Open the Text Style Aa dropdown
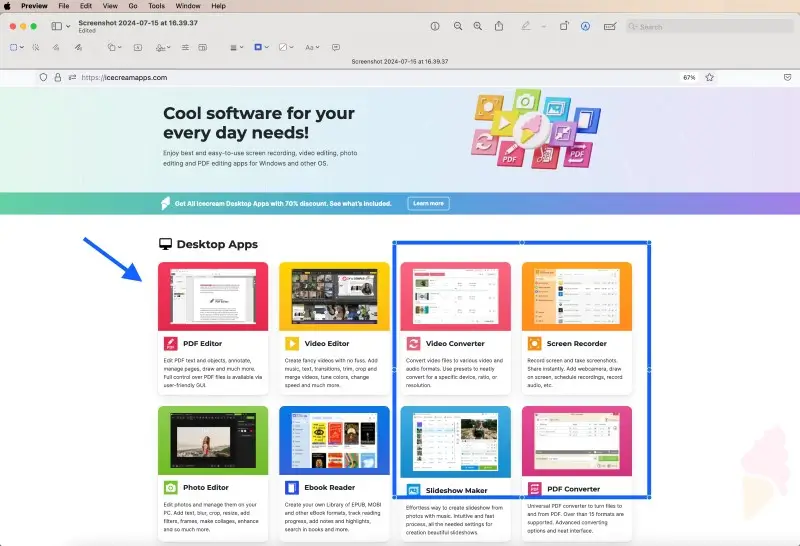The width and height of the screenshot is (800, 546). 312,47
